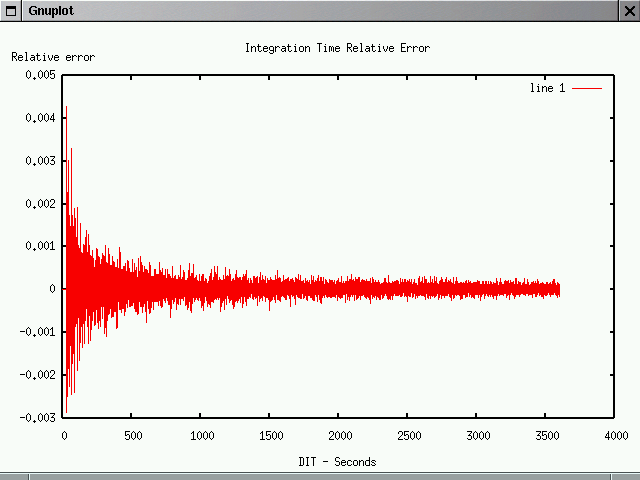Click the bottom-right window resize corner
The width and height of the screenshot is (640, 480).
632,475
